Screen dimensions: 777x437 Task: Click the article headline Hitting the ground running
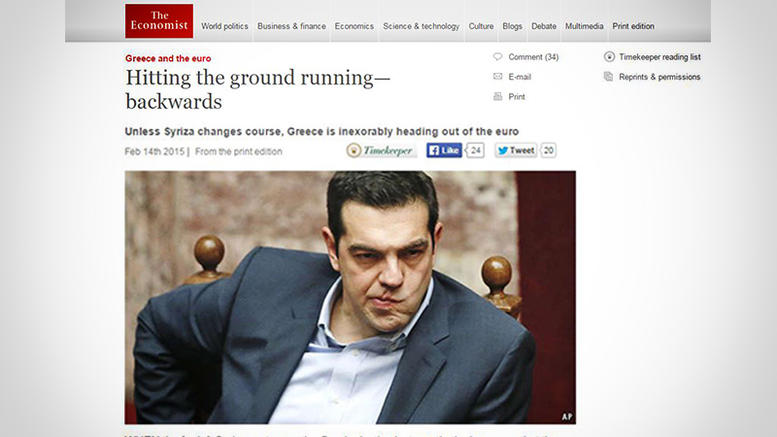[x=258, y=90]
